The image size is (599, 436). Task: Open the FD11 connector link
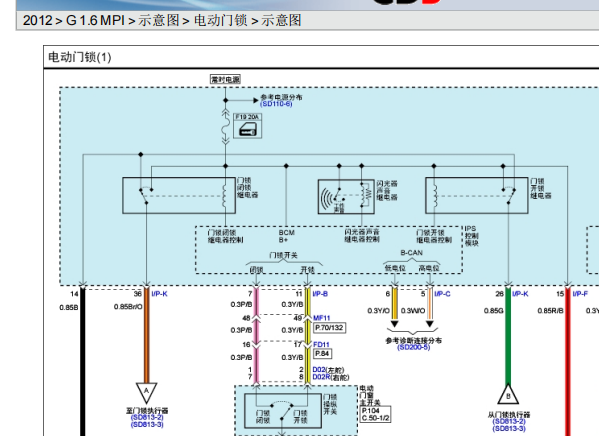321,344
